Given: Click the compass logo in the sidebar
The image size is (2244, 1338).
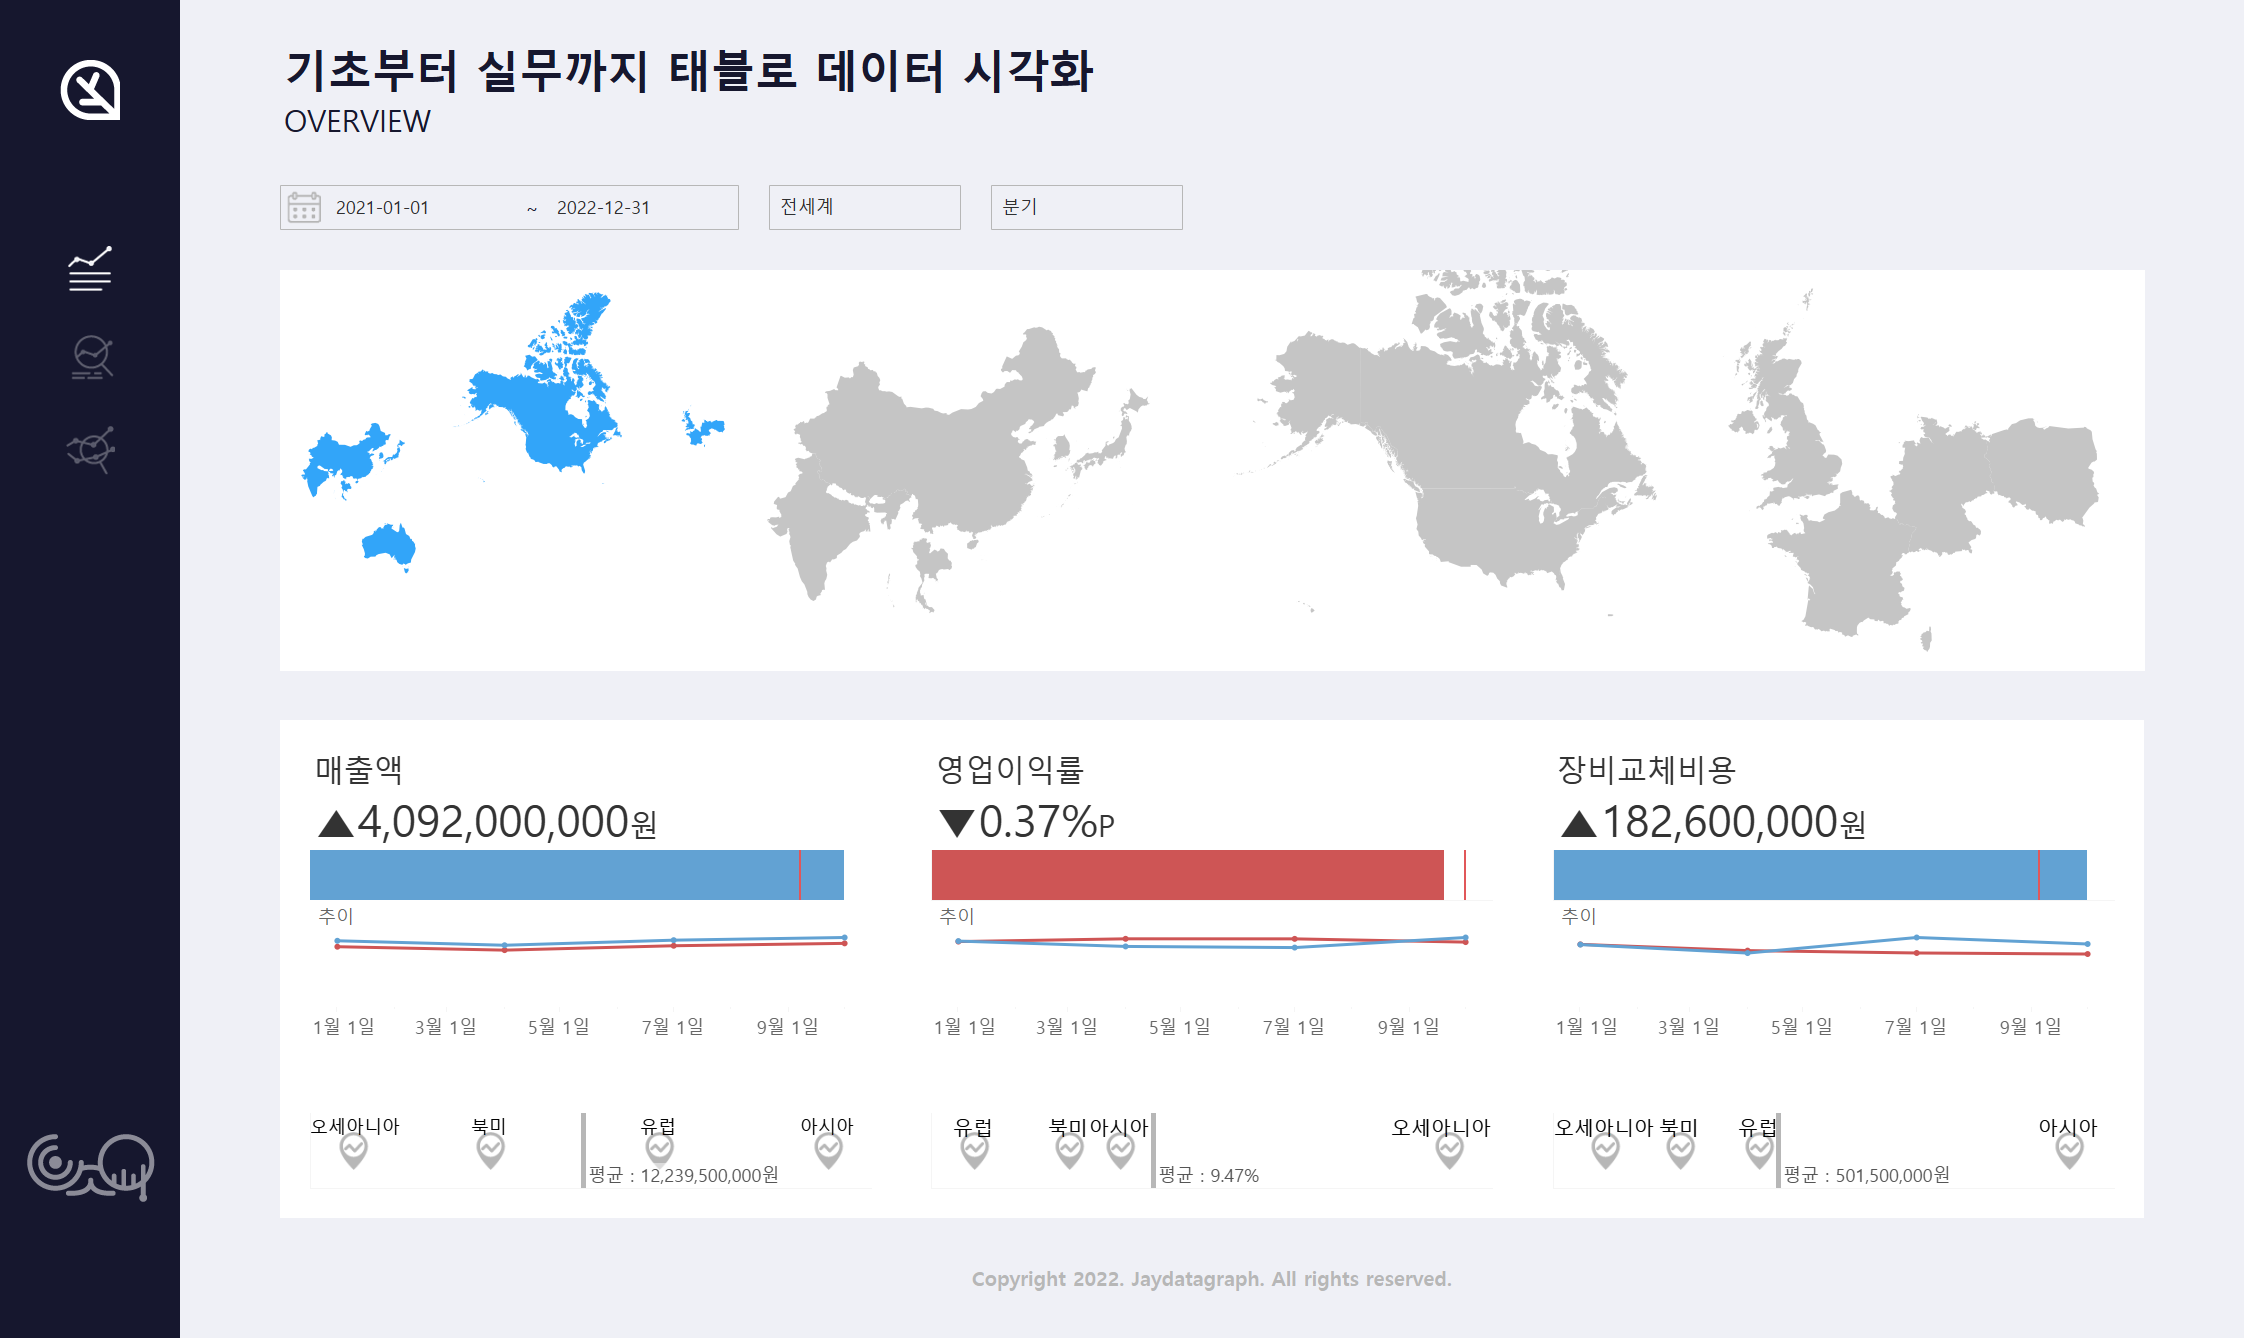Looking at the screenshot, I should point(90,90).
